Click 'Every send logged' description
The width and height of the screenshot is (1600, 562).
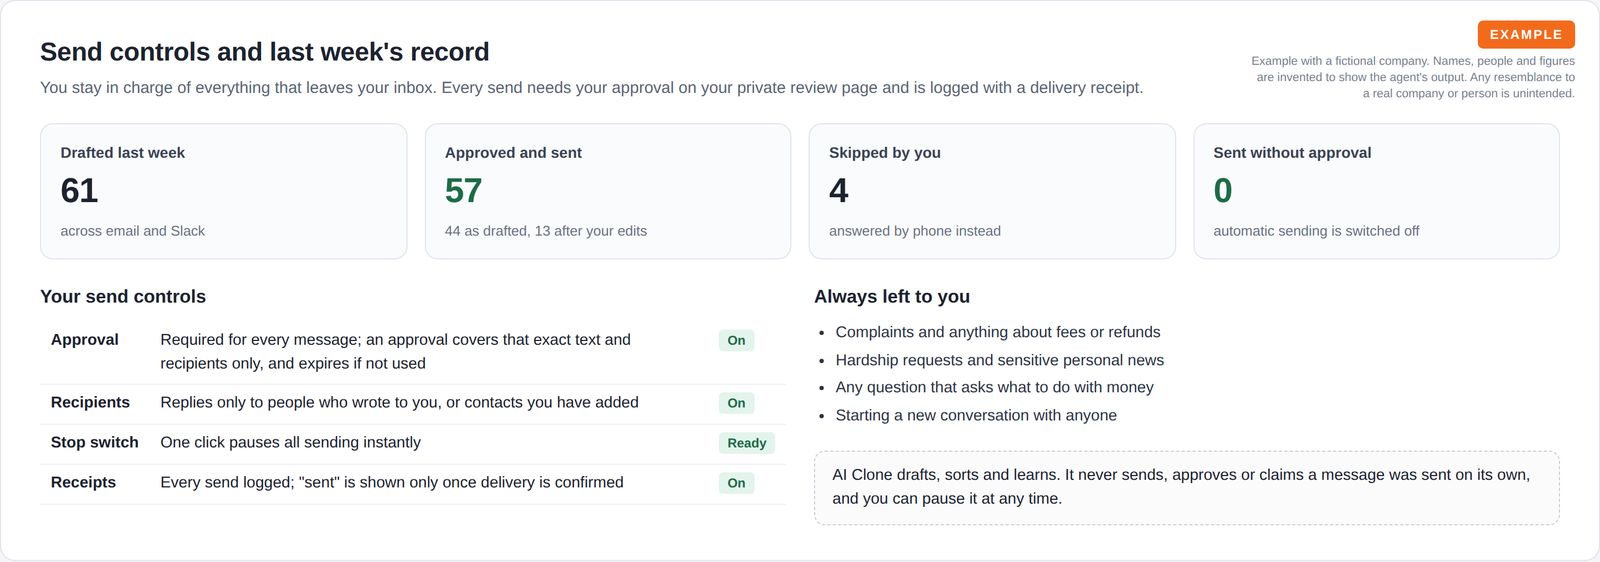[x=392, y=483]
